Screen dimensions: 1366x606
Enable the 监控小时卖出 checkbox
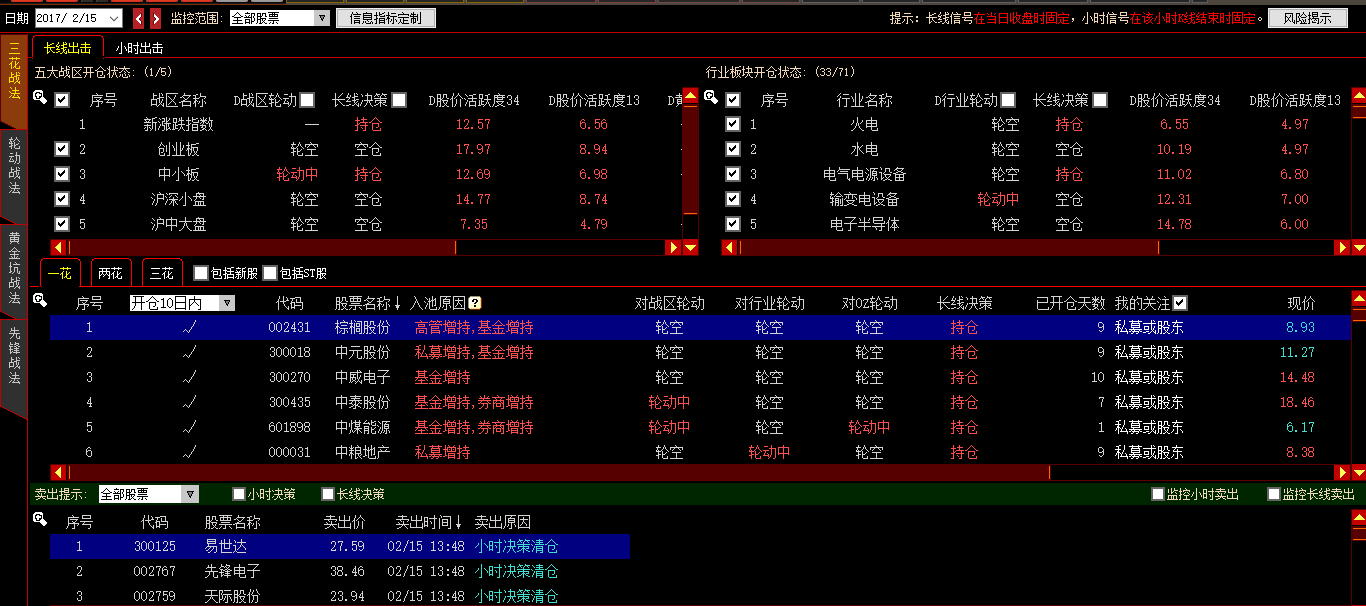(1158, 494)
